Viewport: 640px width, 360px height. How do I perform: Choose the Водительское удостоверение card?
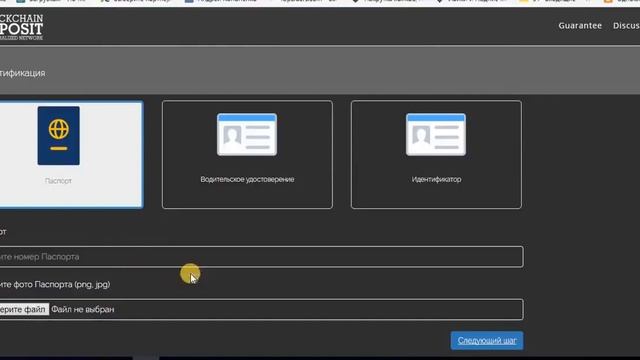click(247, 155)
